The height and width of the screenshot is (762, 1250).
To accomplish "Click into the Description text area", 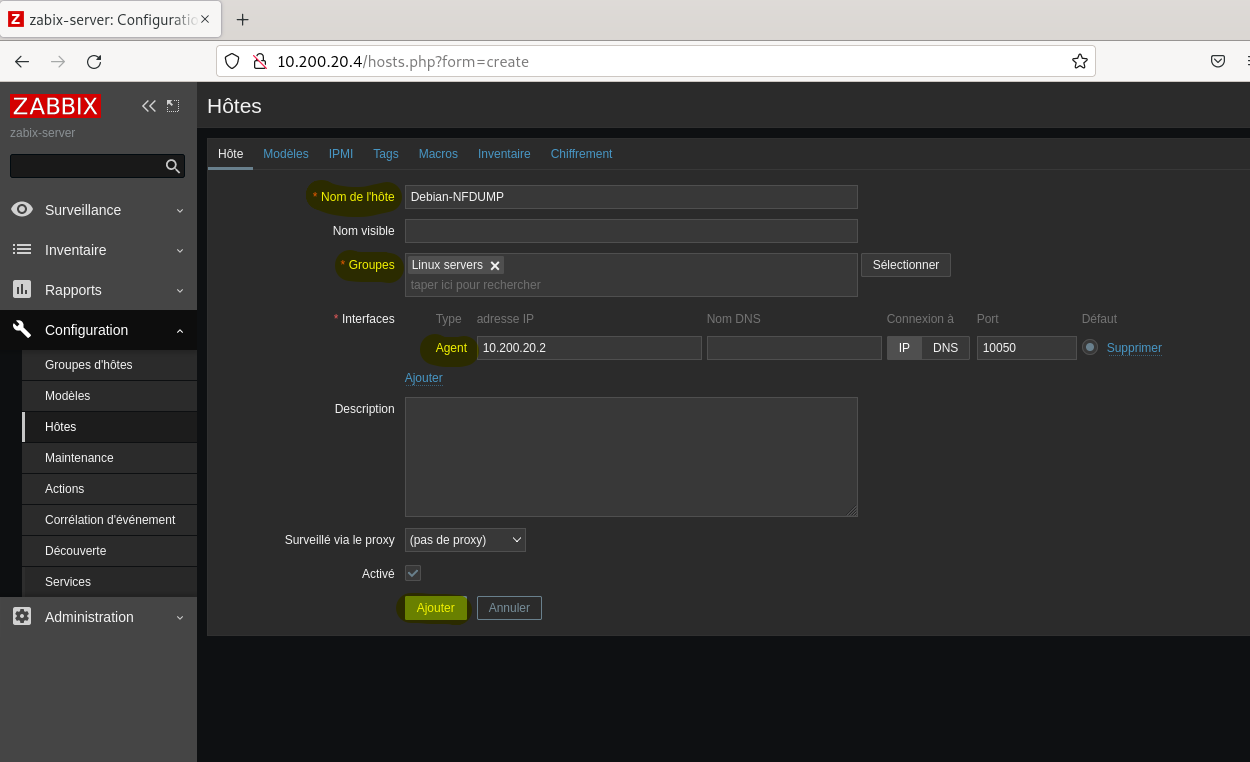I will [630, 456].
